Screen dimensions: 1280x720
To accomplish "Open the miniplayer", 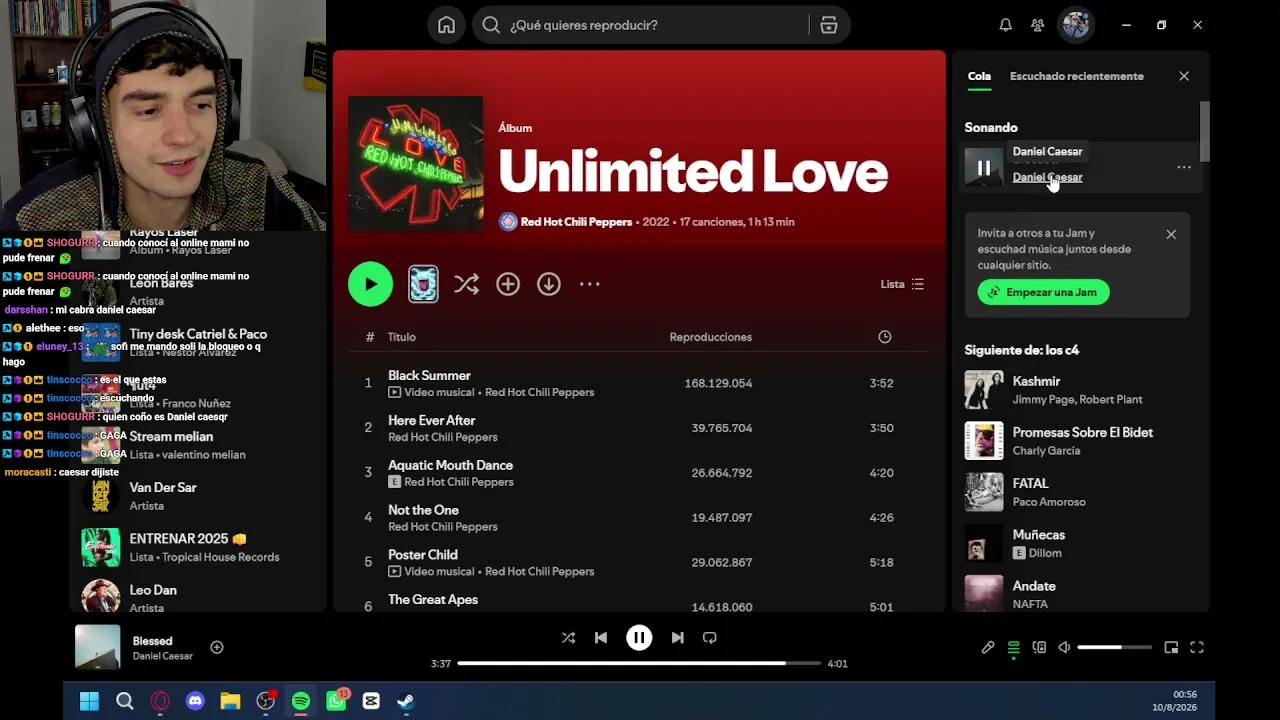I will point(1171,648).
